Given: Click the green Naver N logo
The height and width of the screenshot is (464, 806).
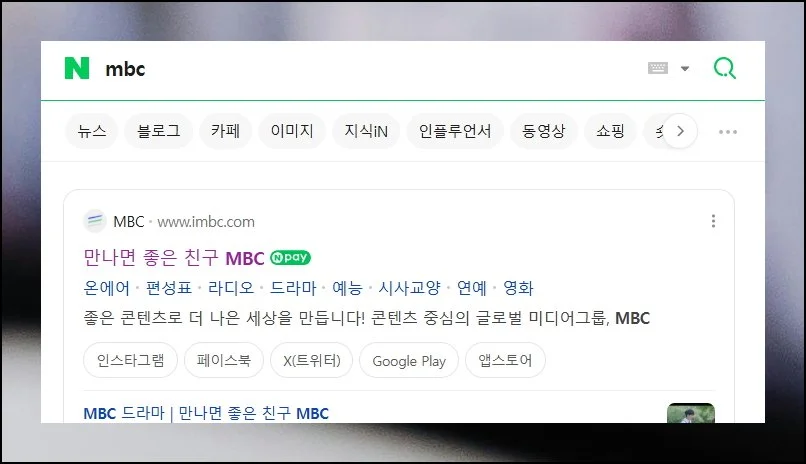Looking at the screenshot, I should [x=77, y=68].
